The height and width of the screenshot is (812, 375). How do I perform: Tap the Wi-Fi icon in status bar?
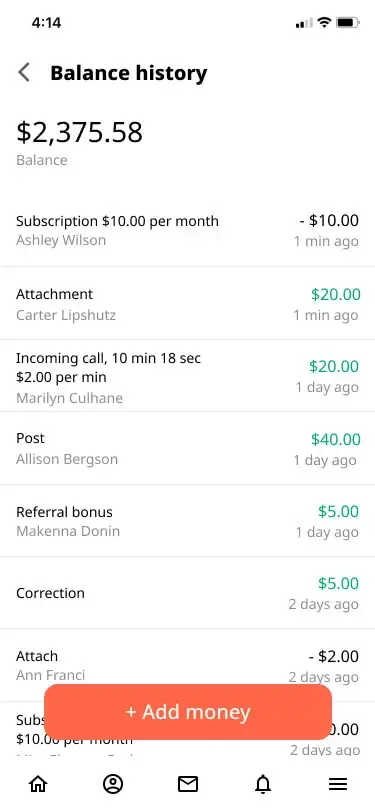(324, 22)
